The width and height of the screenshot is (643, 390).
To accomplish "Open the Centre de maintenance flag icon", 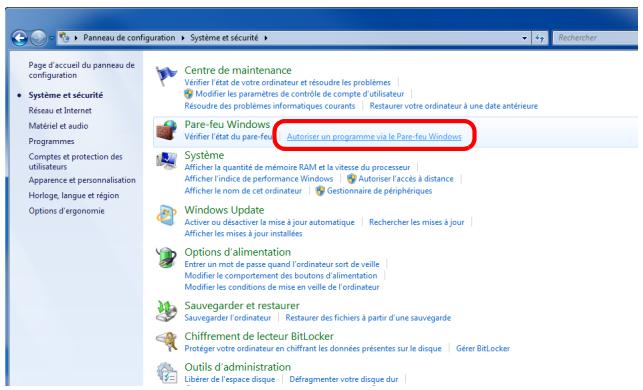I will pos(166,76).
